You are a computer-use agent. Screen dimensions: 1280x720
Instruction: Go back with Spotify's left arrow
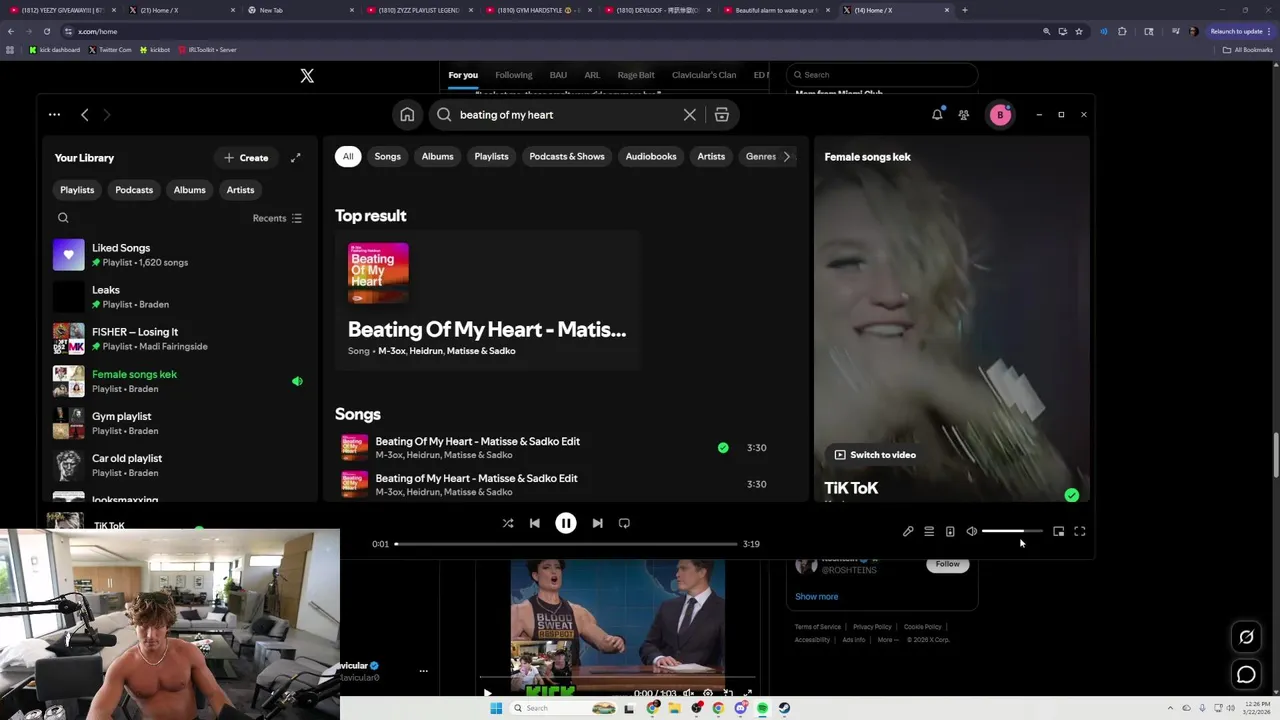point(85,115)
